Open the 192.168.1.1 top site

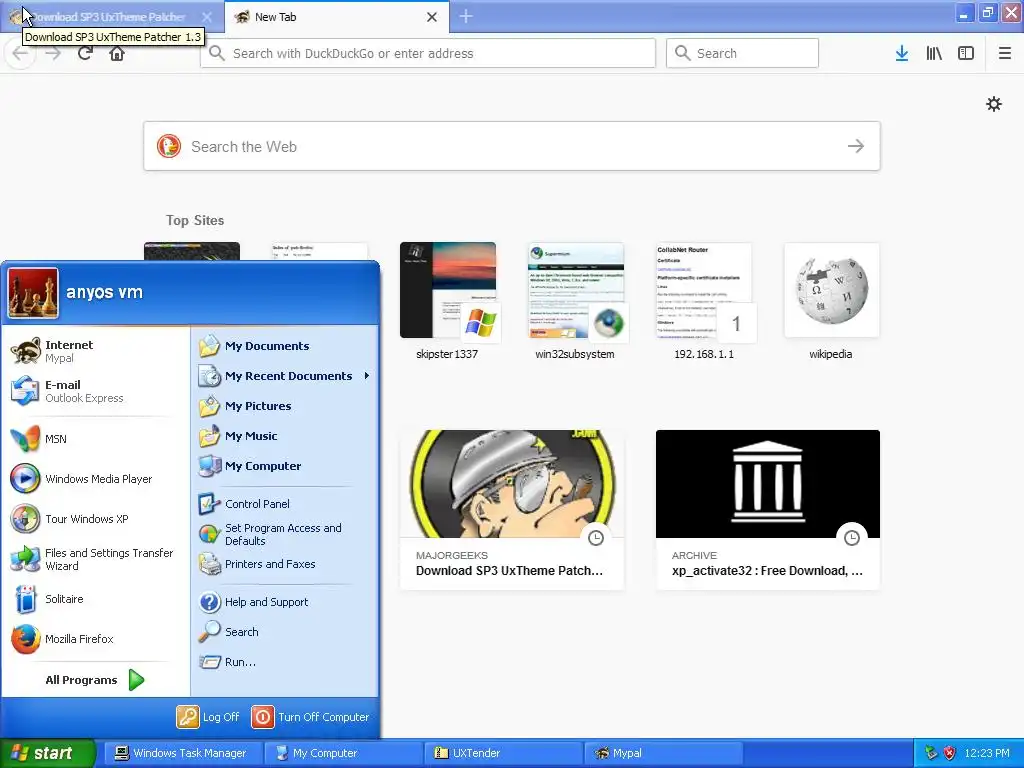(704, 302)
